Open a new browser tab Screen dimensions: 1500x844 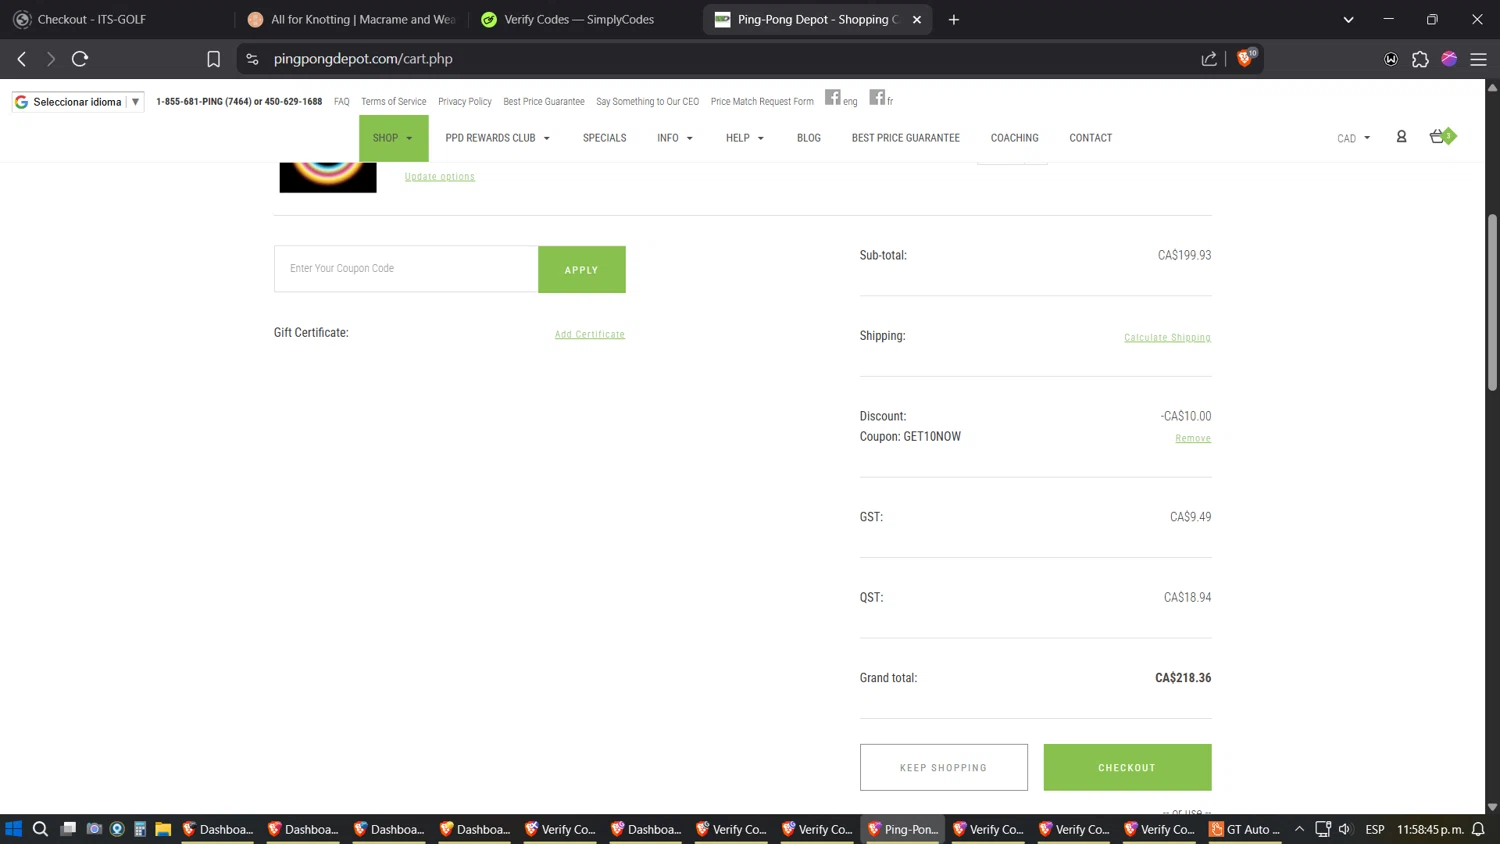click(x=954, y=19)
